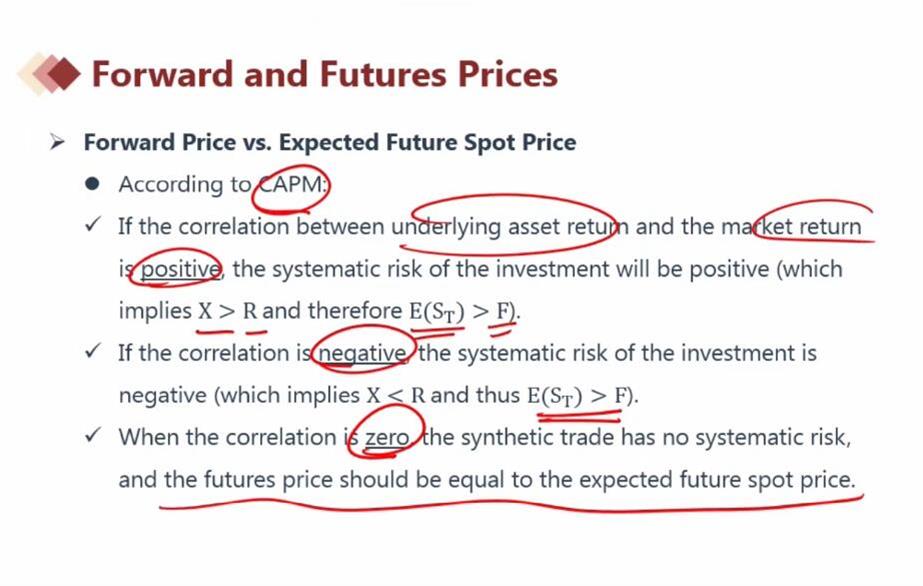Image resolution: width=923 pixels, height=586 pixels.
Task: Click the 'Forward Price vs. Expected Future Spot Price' heading
Action: [x=330, y=142]
